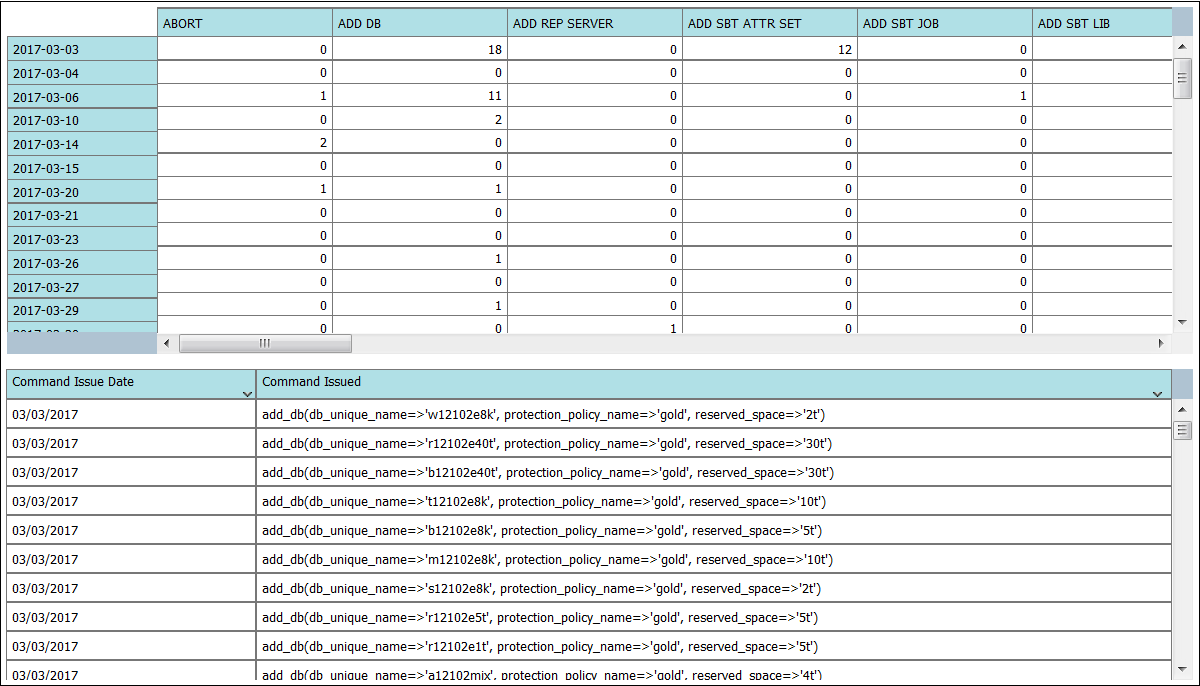The width and height of the screenshot is (1200, 686).
Task: Select the 2017-03-23 row header
Action: click(82, 239)
